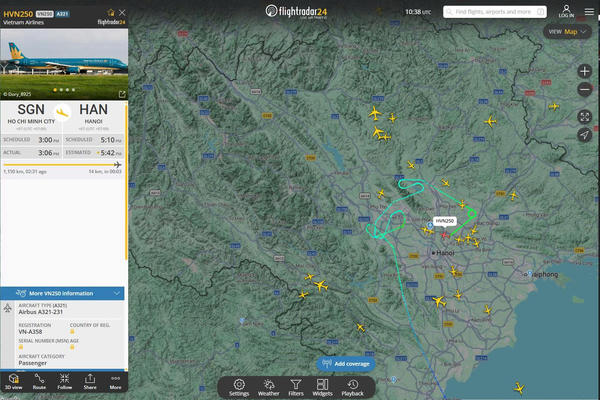This screenshot has height=400, width=600.
Task: Open 3D view of the flight
Action: (13, 382)
